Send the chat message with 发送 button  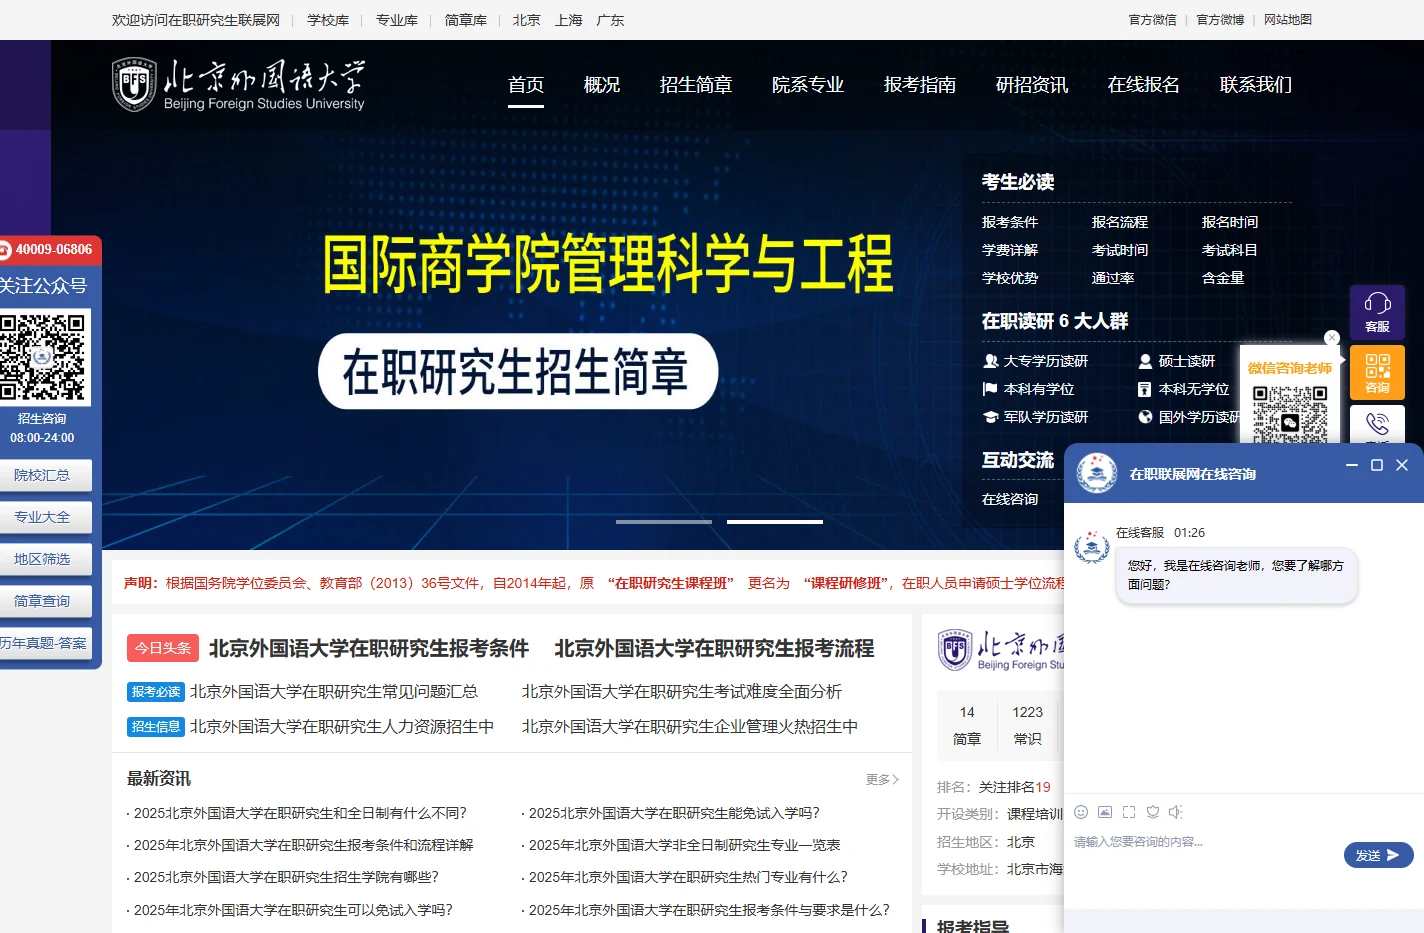(1378, 855)
